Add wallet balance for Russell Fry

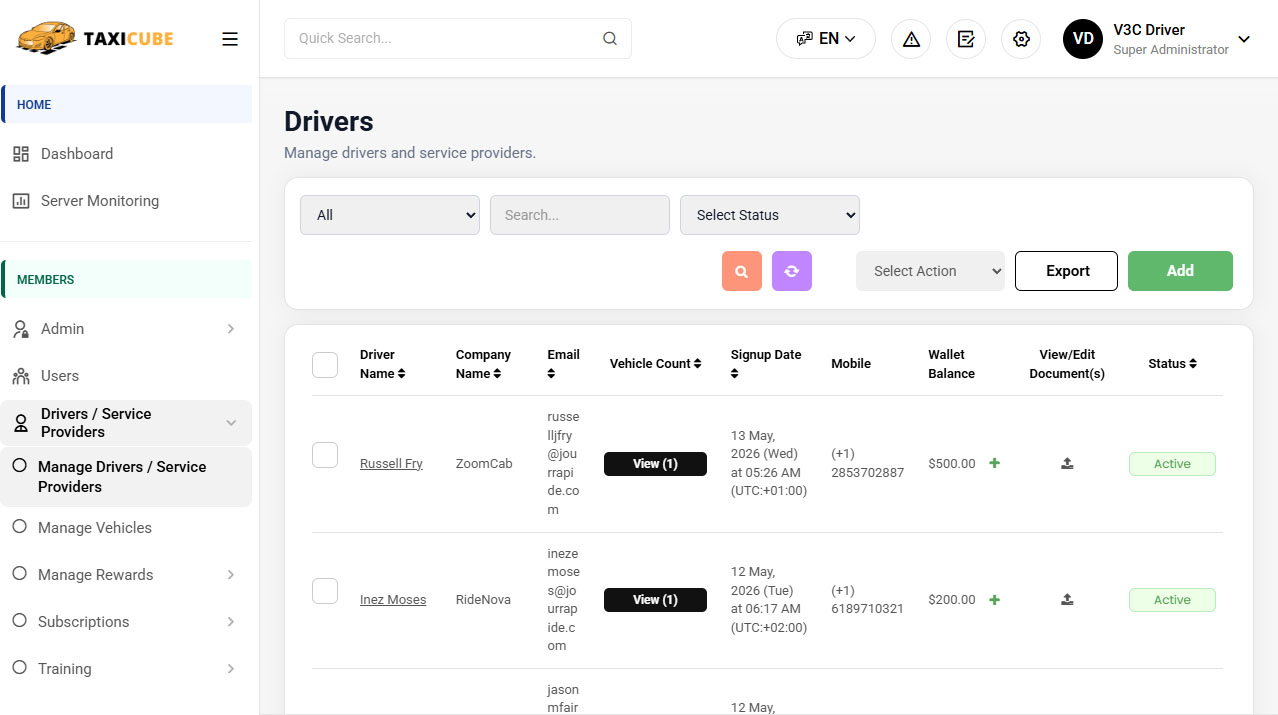click(x=994, y=463)
